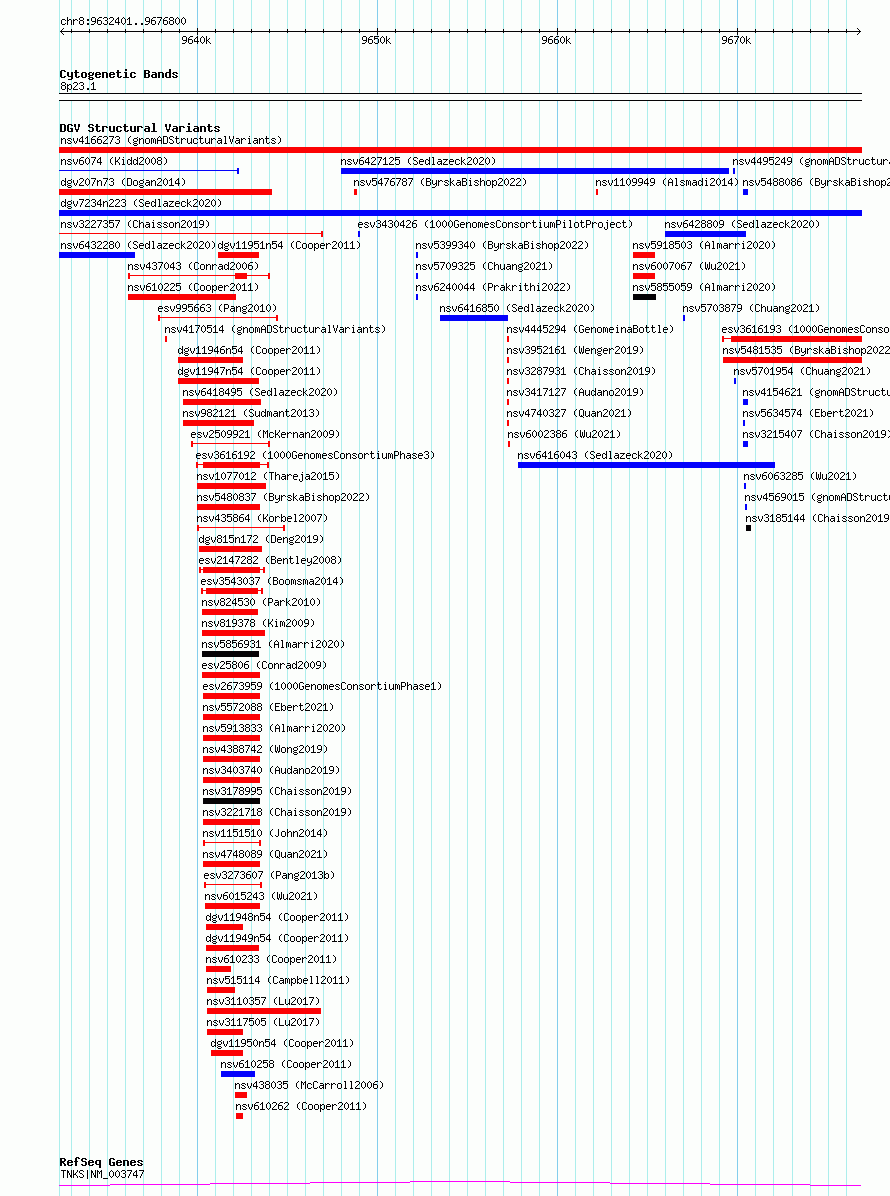Select nsv438035 (McCarroll2006) label
The height and width of the screenshot is (1196, 890).
(310, 1085)
